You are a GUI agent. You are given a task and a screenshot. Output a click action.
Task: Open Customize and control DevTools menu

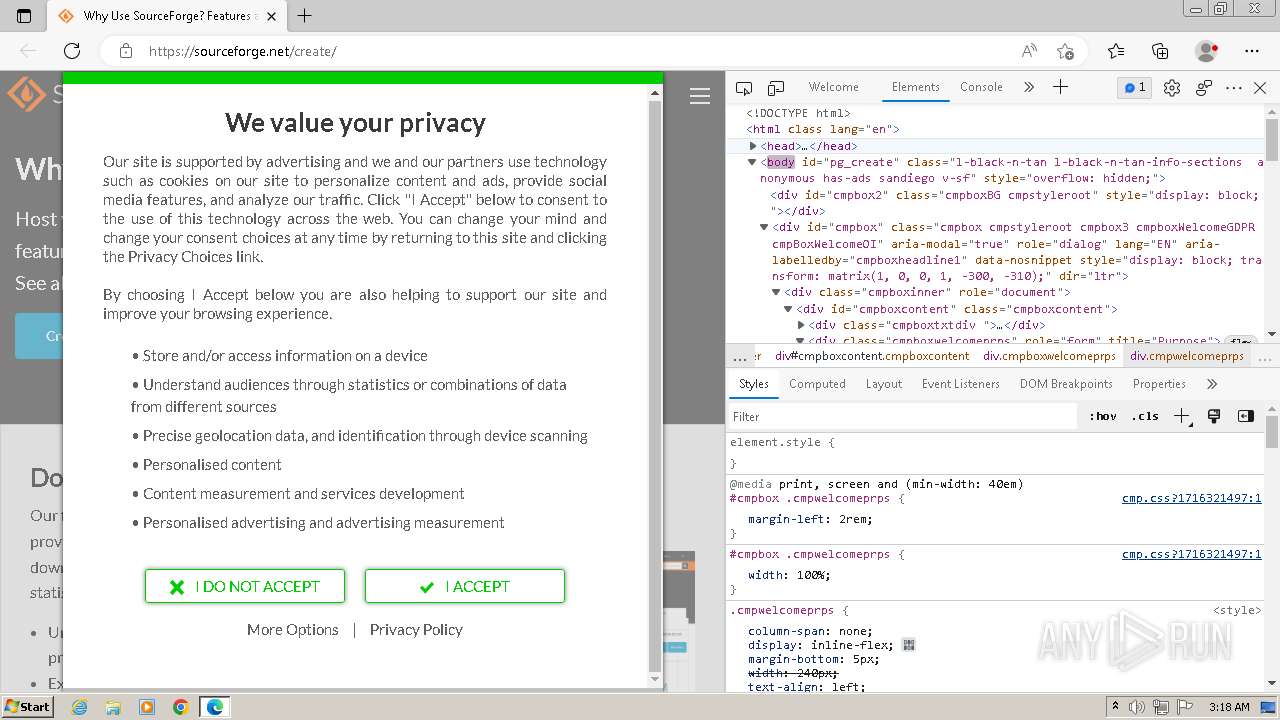[1234, 88]
